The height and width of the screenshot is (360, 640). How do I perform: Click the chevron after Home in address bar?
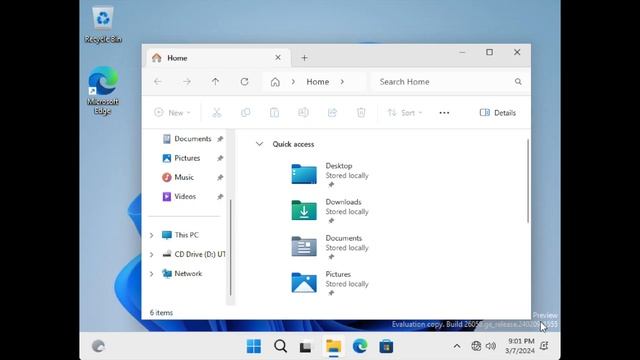(x=342, y=82)
